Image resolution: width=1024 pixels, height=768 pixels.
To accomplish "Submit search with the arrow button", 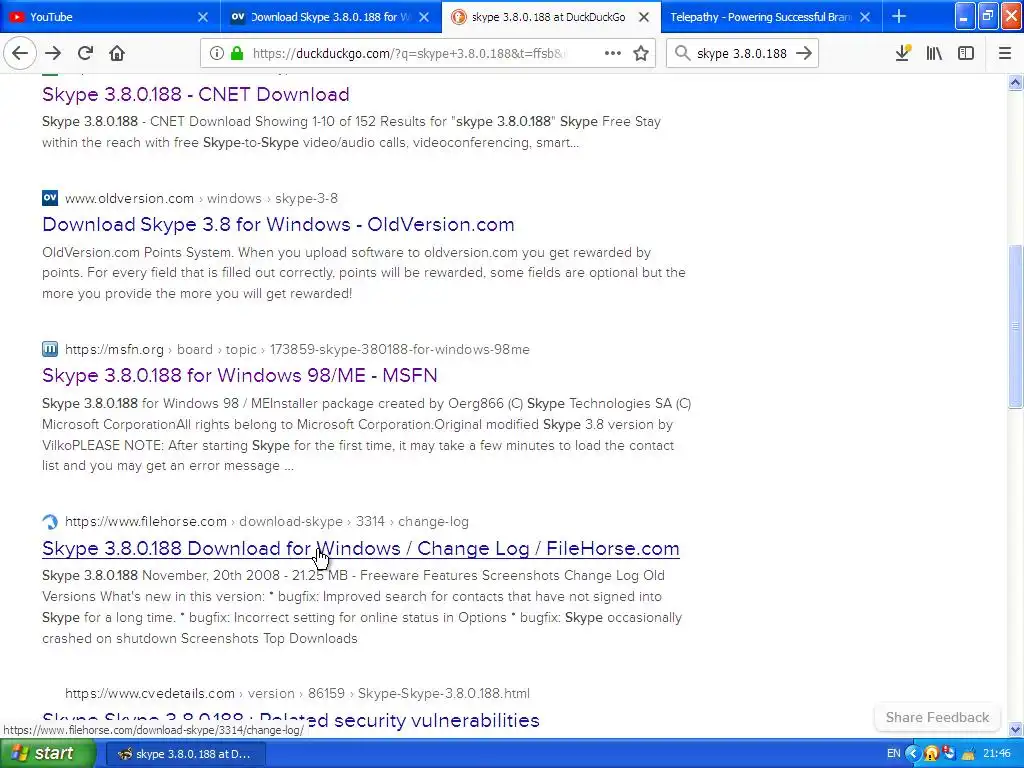I will click(804, 54).
